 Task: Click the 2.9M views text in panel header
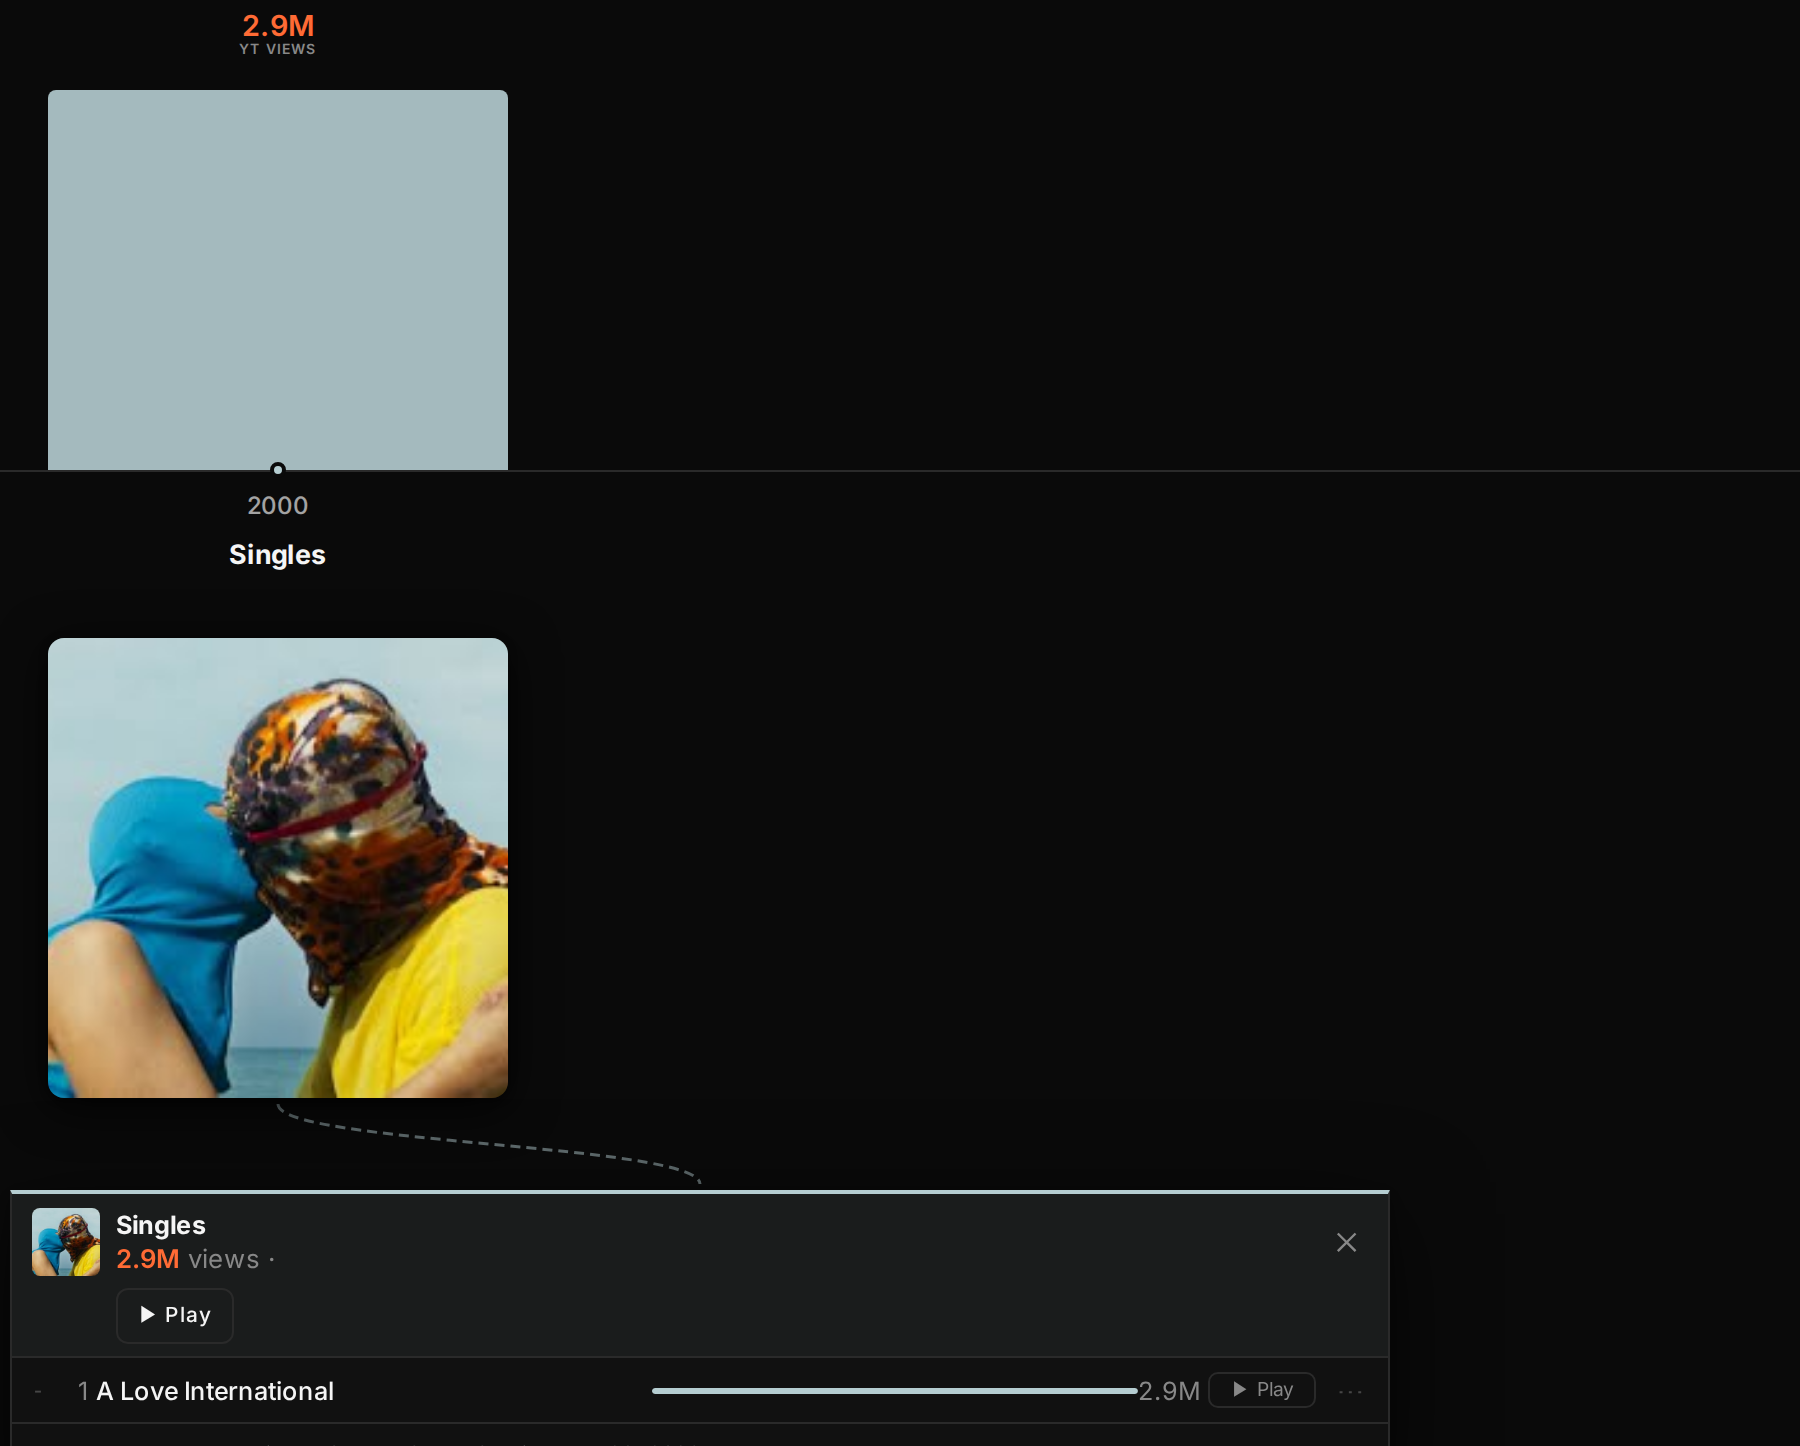point(187,1259)
